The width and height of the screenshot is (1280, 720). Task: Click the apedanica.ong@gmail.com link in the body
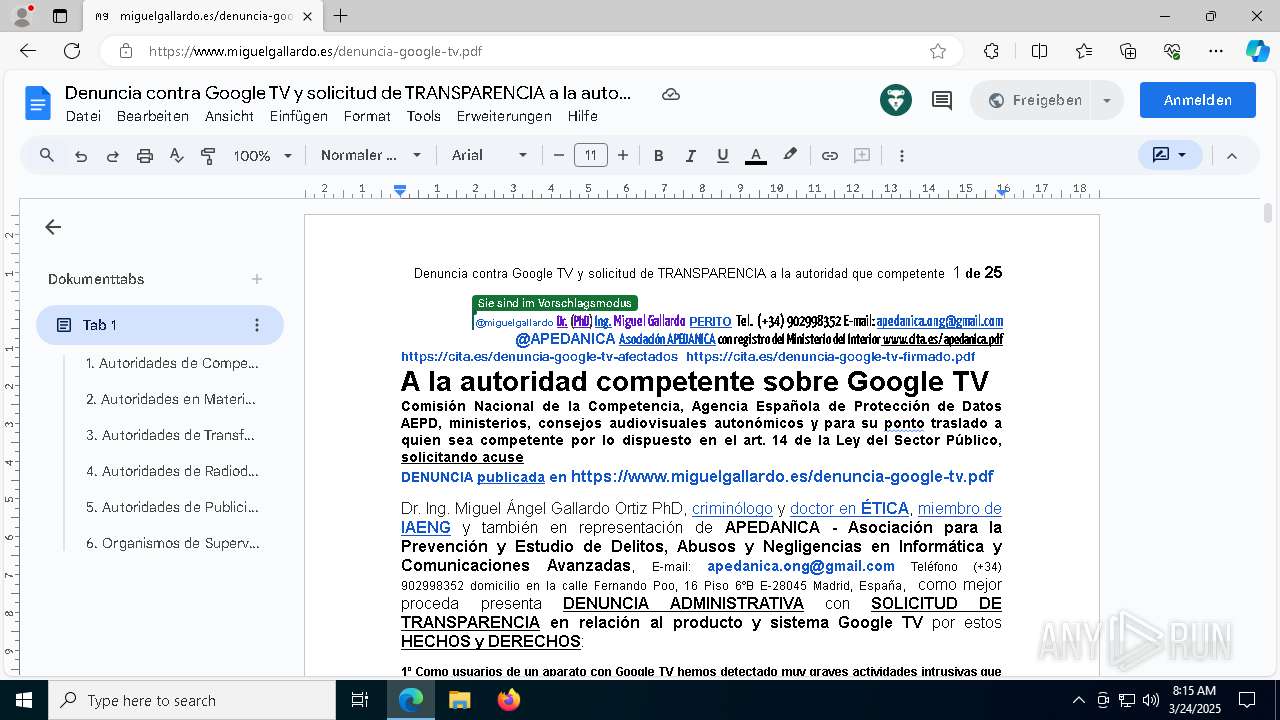[801, 566]
